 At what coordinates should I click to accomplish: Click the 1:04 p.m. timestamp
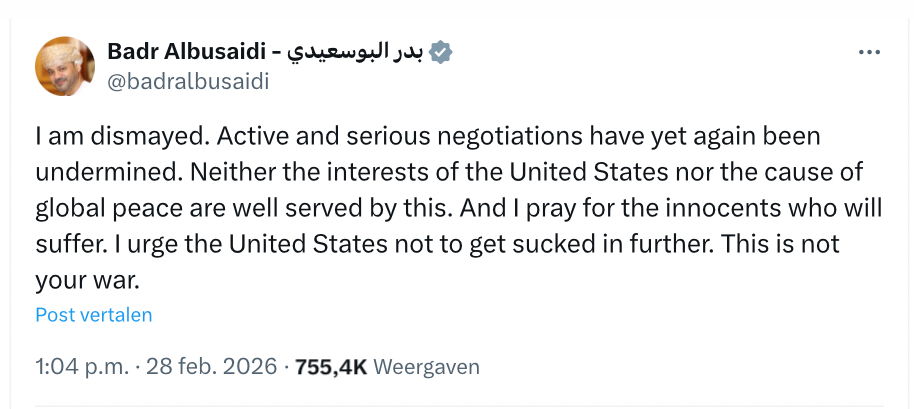point(81,367)
